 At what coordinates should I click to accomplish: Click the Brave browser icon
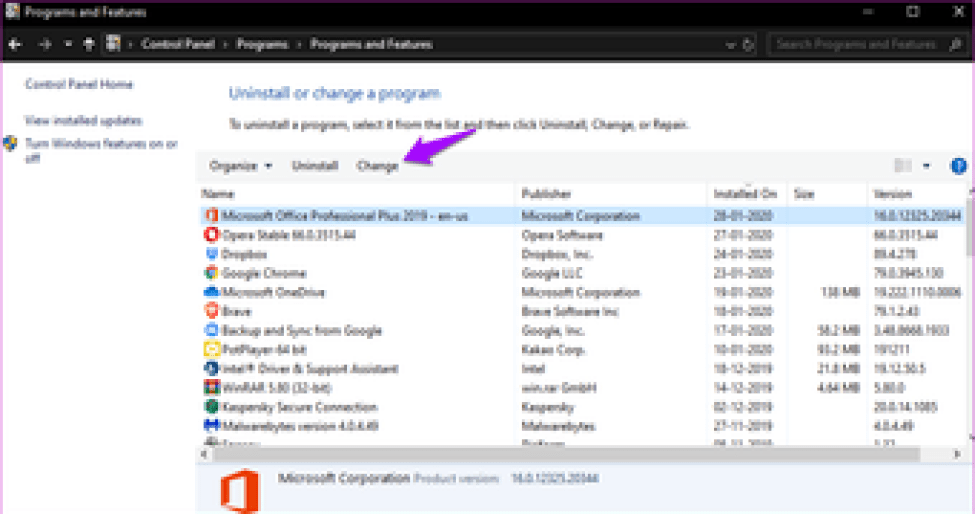[211, 311]
